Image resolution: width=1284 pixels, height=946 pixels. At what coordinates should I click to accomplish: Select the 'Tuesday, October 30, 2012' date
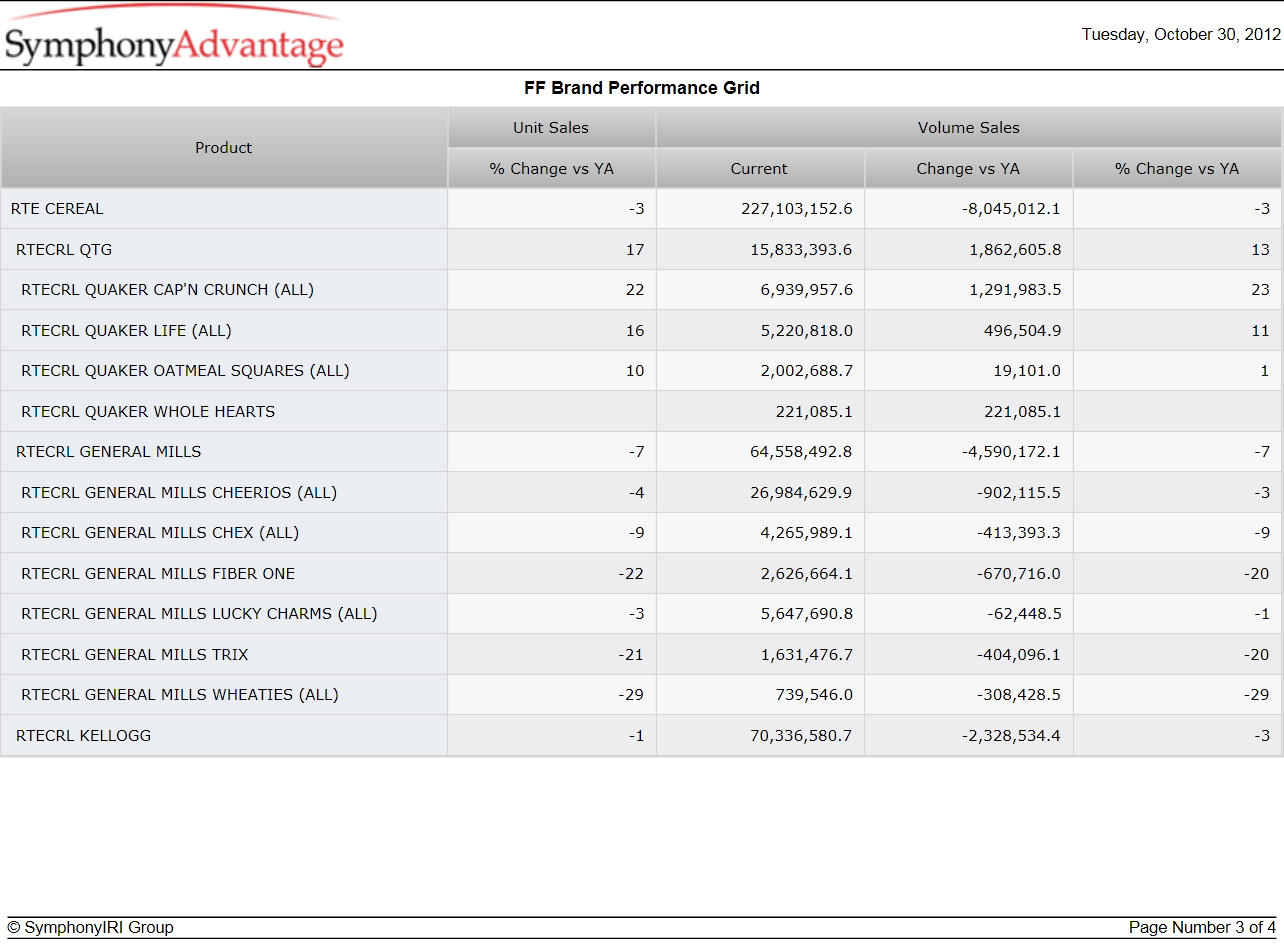coord(1181,35)
